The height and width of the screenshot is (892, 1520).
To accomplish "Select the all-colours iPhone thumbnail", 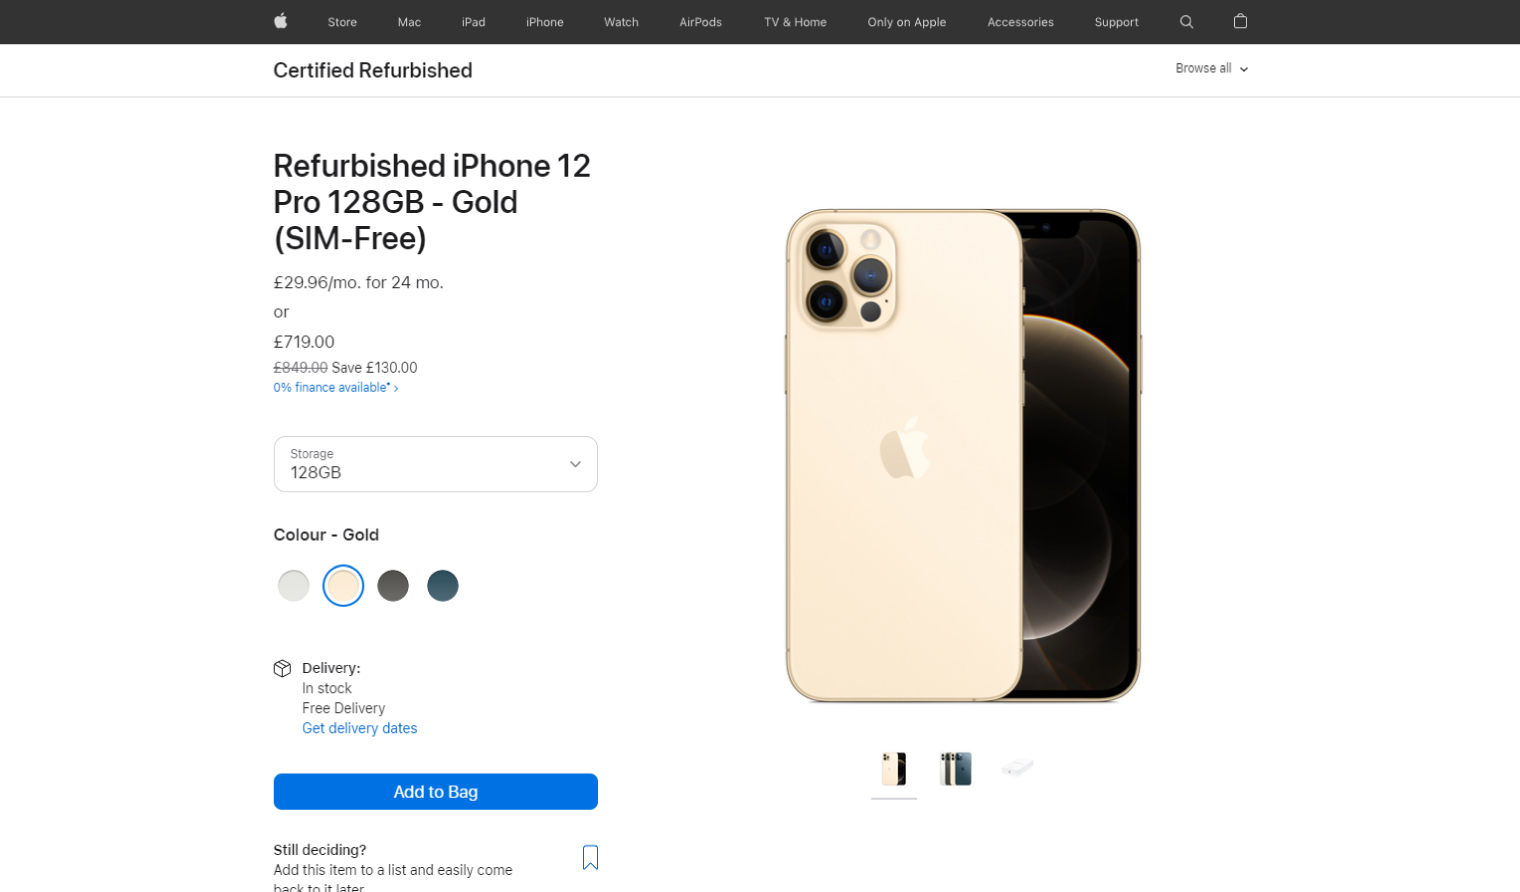I will coord(955,767).
